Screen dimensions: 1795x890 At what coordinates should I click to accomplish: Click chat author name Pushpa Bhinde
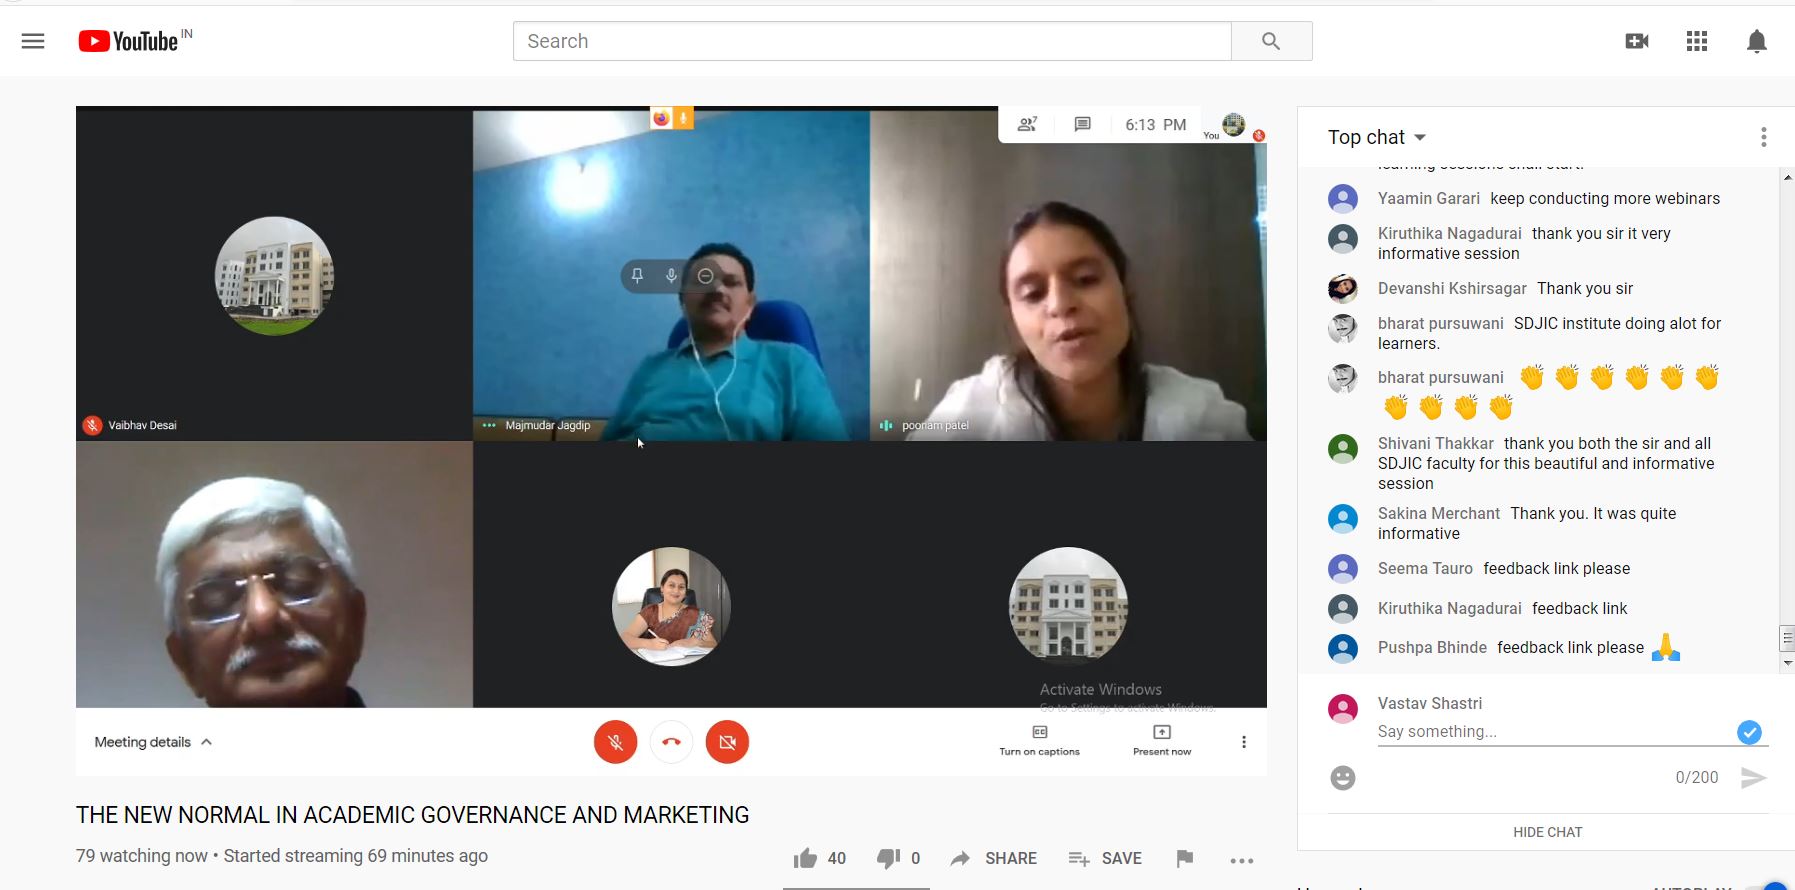(1432, 647)
